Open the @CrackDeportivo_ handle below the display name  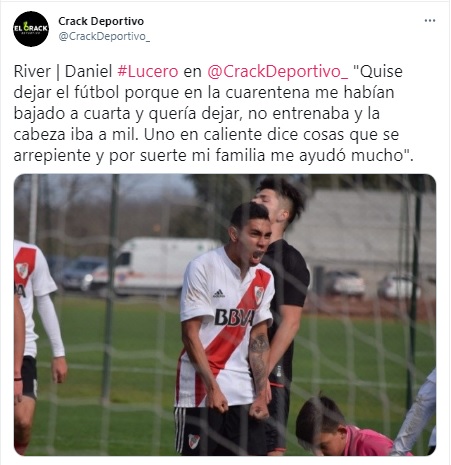(104, 36)
